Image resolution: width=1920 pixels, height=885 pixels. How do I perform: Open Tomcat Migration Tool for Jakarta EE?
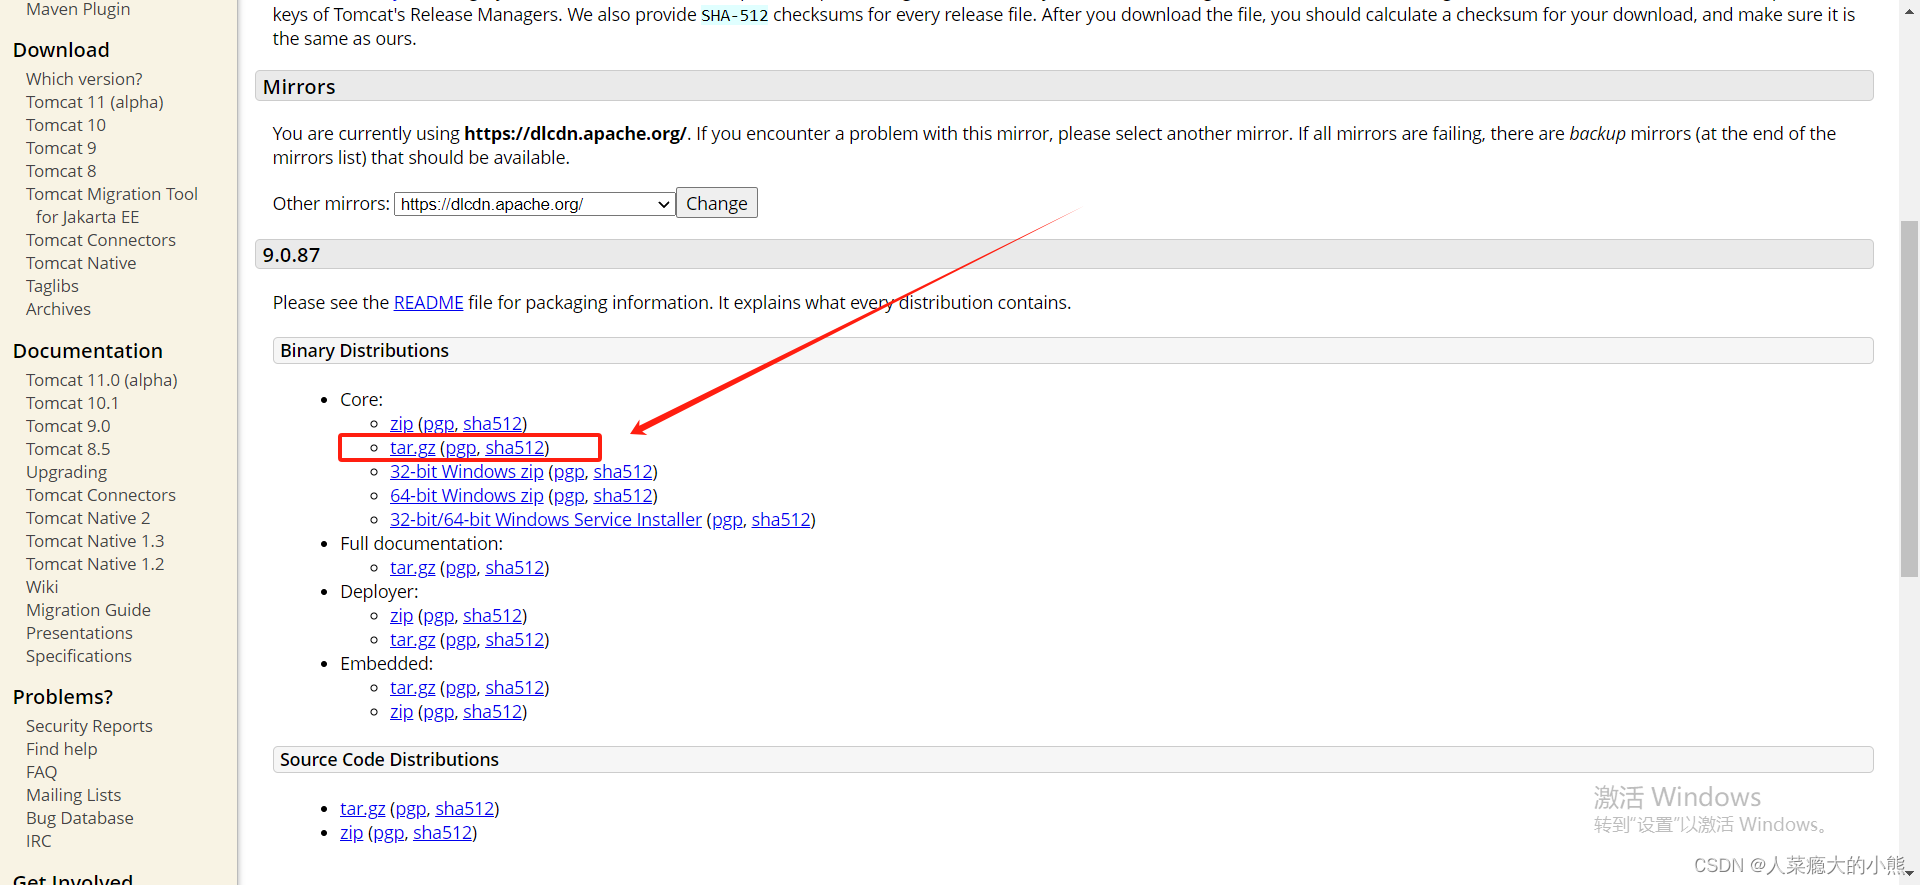[x=112, y=205]
